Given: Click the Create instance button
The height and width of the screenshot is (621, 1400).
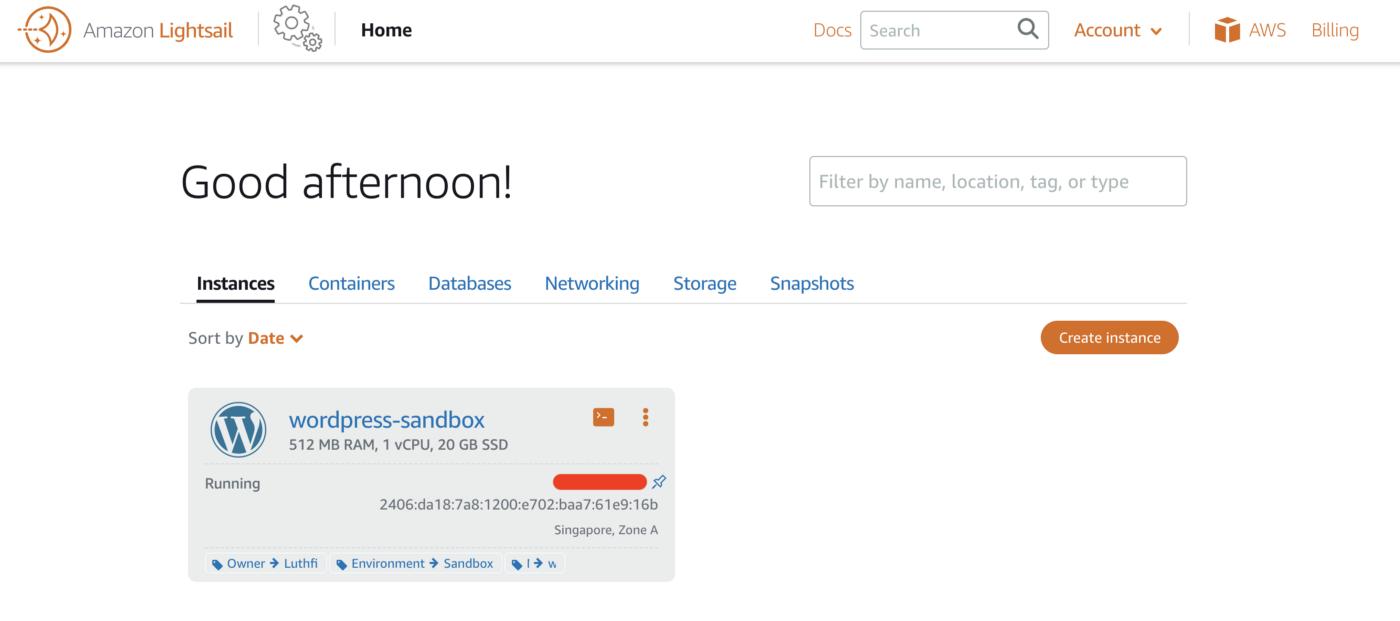Looking at the screenshot, I should (1109, 337).
